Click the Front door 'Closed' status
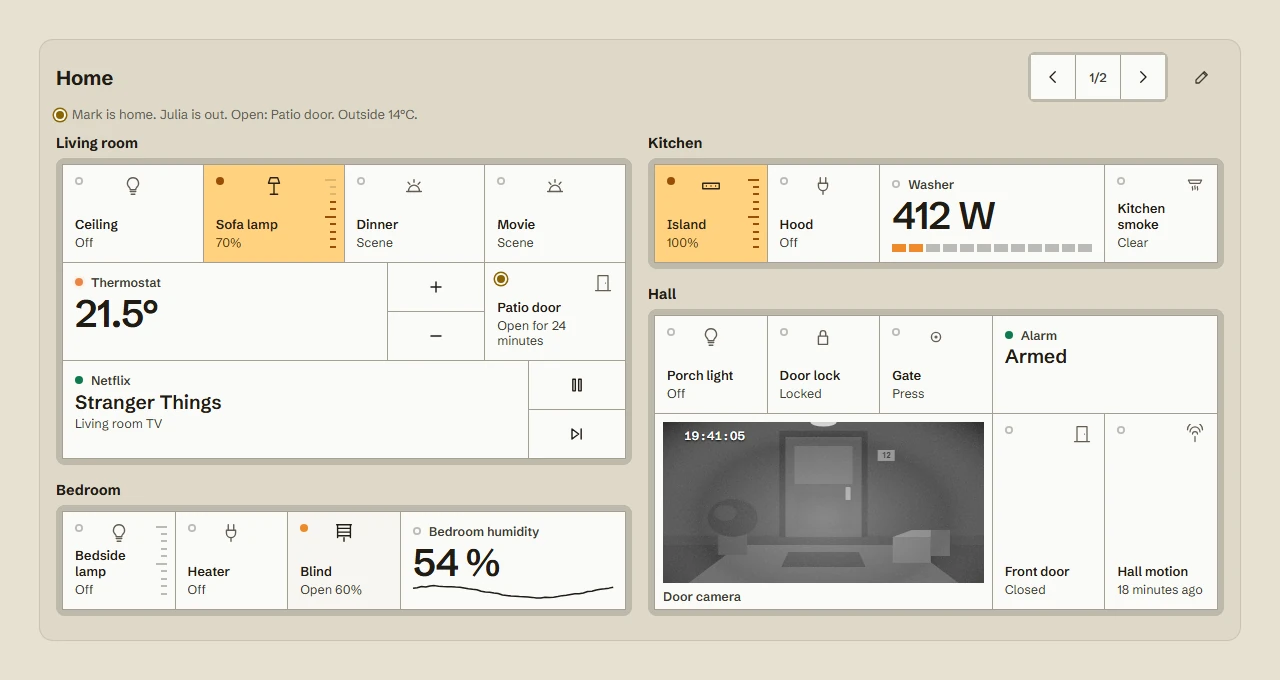 point(1025,590)
